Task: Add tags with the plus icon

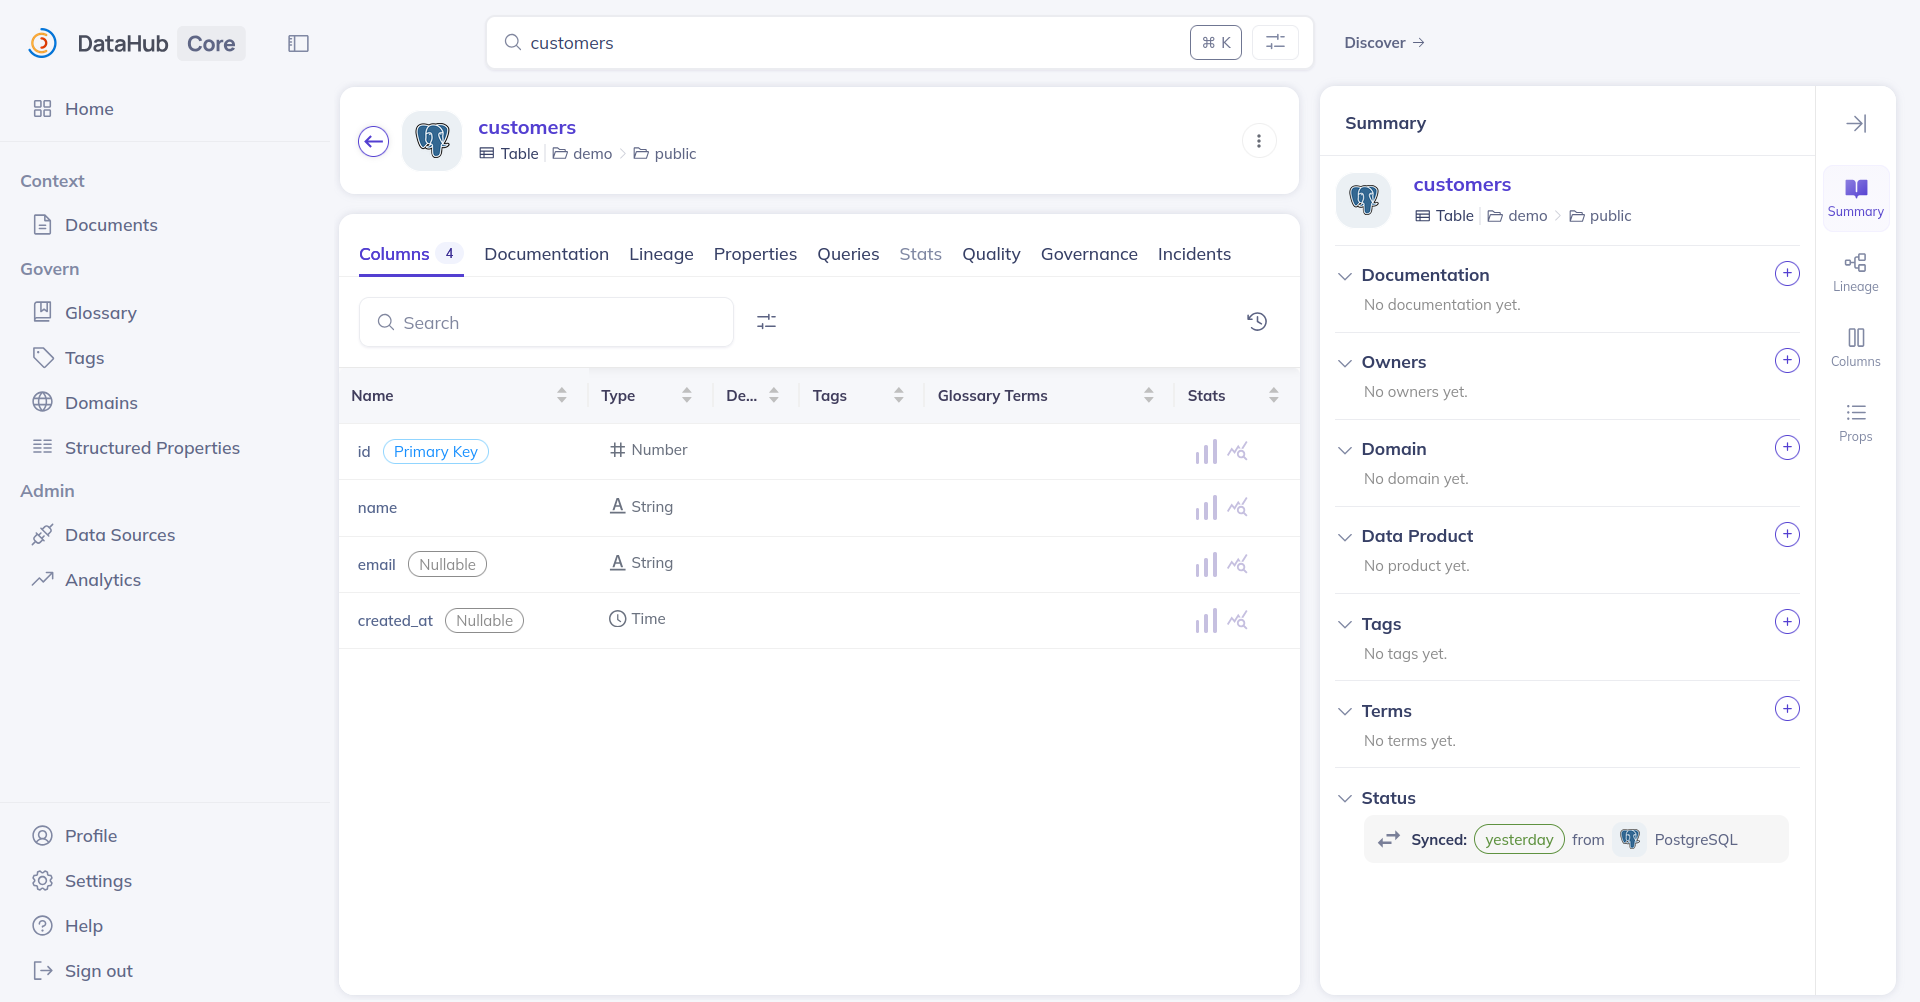Action: [1787, 622]
